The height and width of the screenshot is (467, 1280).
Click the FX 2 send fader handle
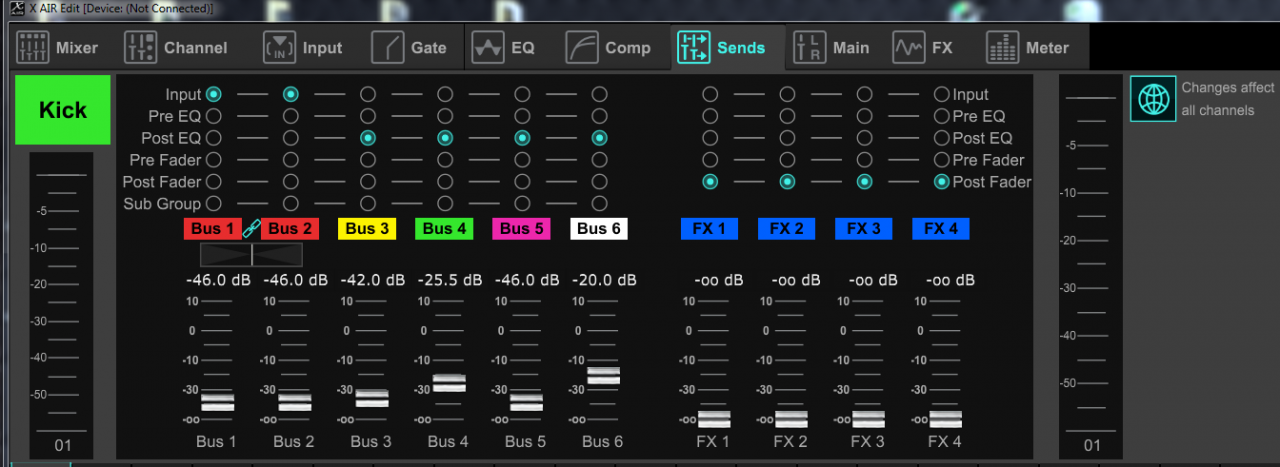[x=791, y=419]
